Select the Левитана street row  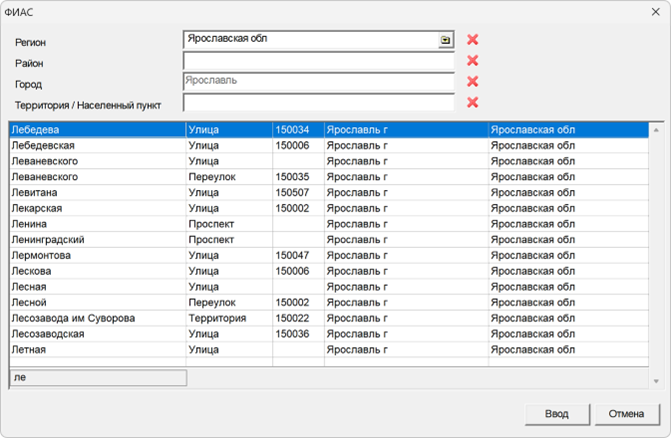pos(96,193)
